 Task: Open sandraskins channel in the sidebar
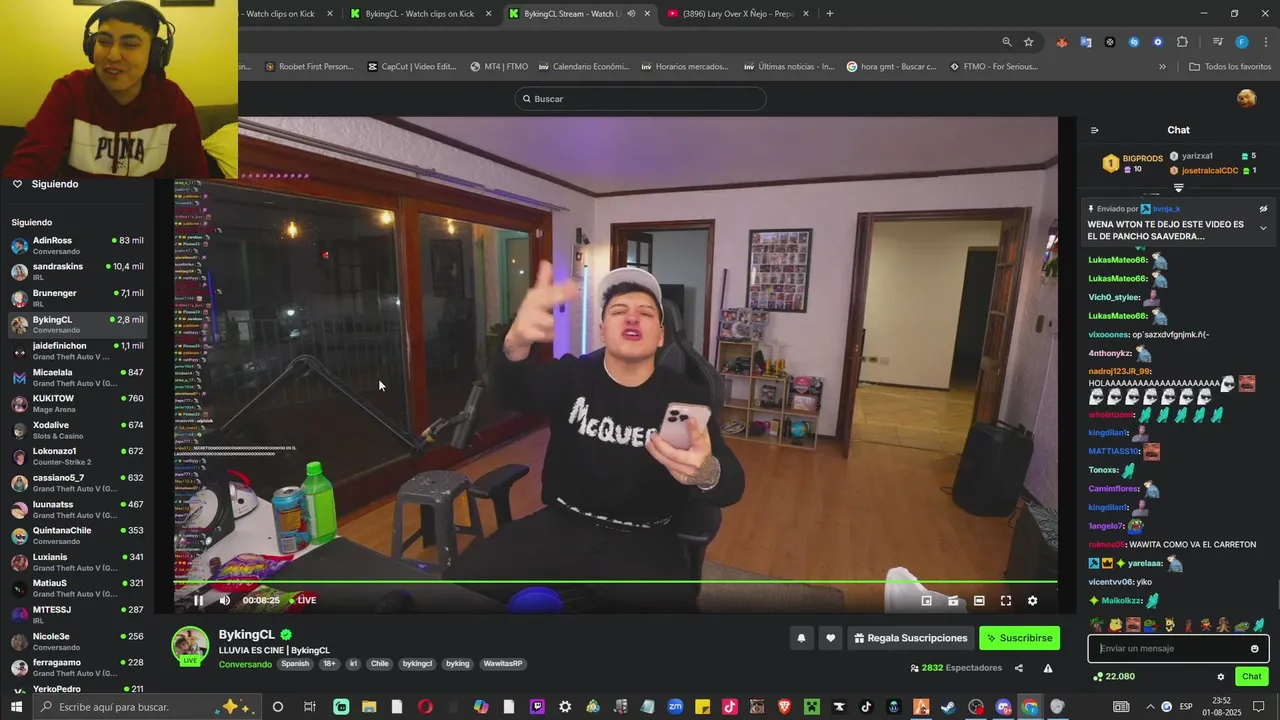[x=77, y=271]
